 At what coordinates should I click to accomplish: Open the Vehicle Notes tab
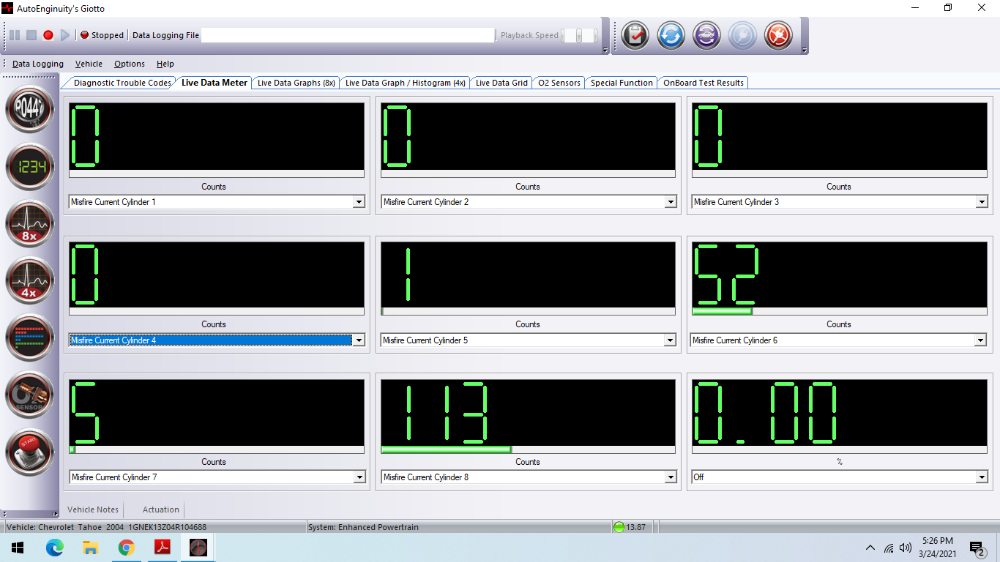pos(93,510)
